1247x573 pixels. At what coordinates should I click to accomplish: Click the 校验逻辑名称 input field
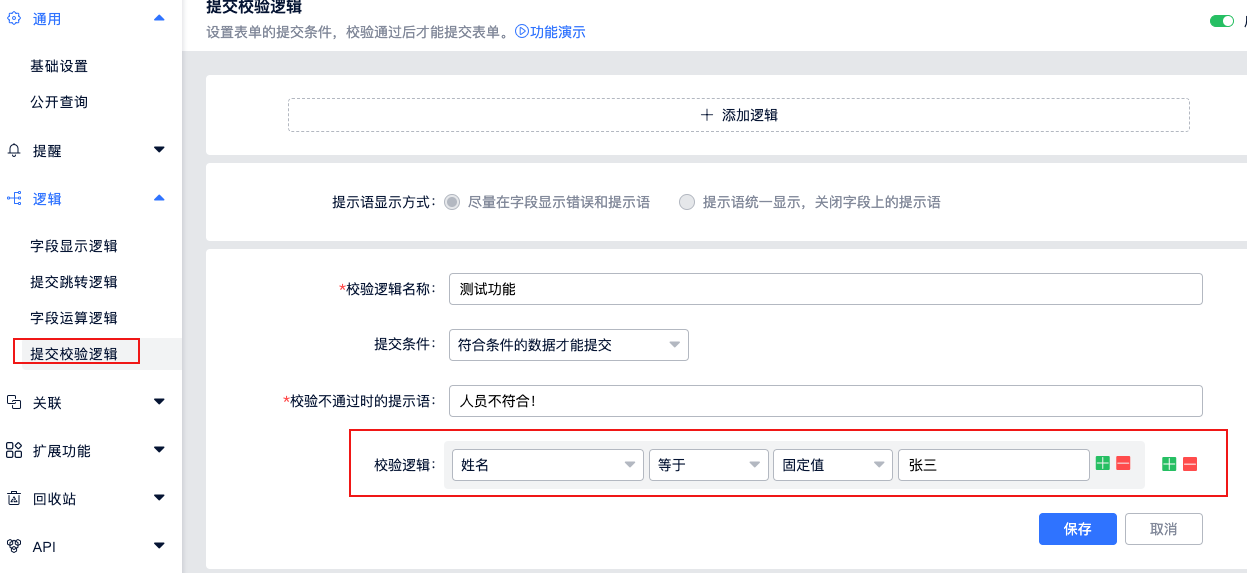coord(825,289)
